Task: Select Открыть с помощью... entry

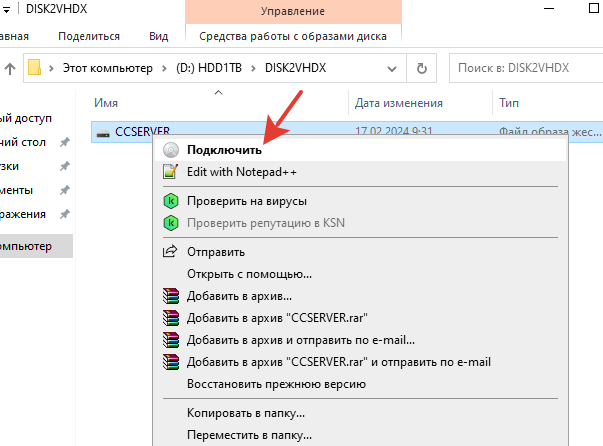Action: tap(360, 274)
